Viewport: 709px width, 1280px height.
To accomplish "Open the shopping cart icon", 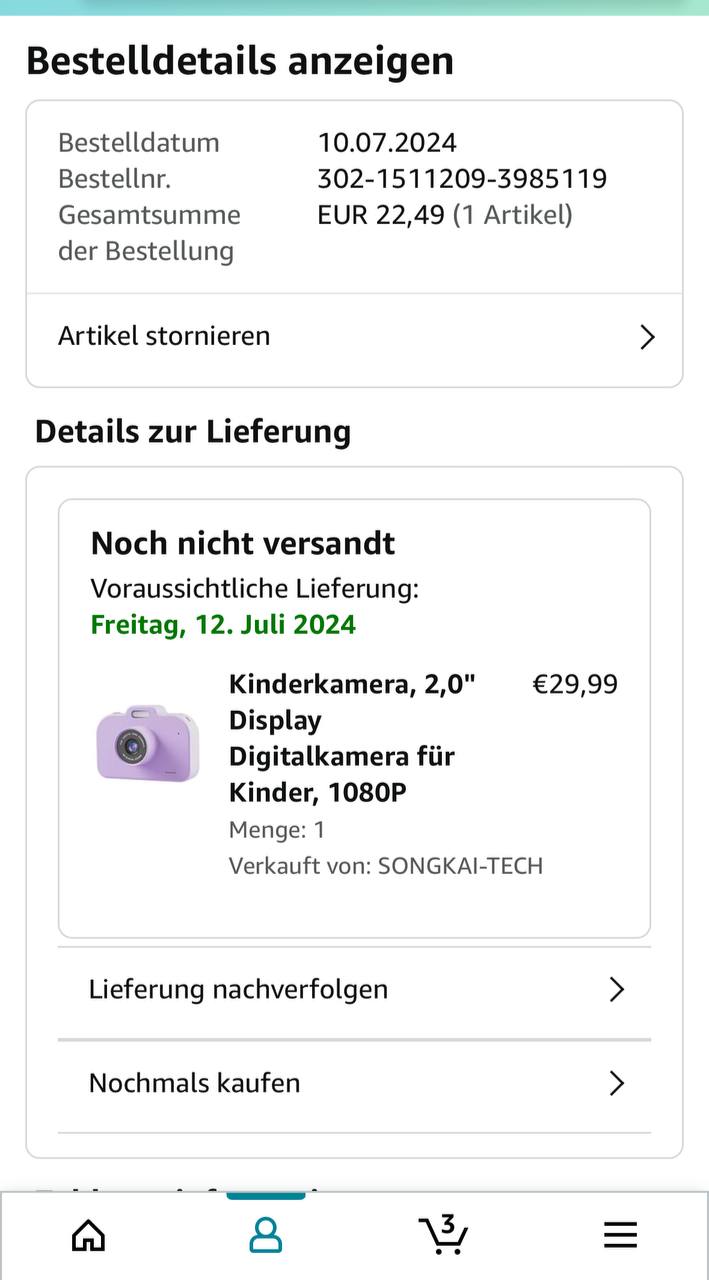I will pos(442,1235).
